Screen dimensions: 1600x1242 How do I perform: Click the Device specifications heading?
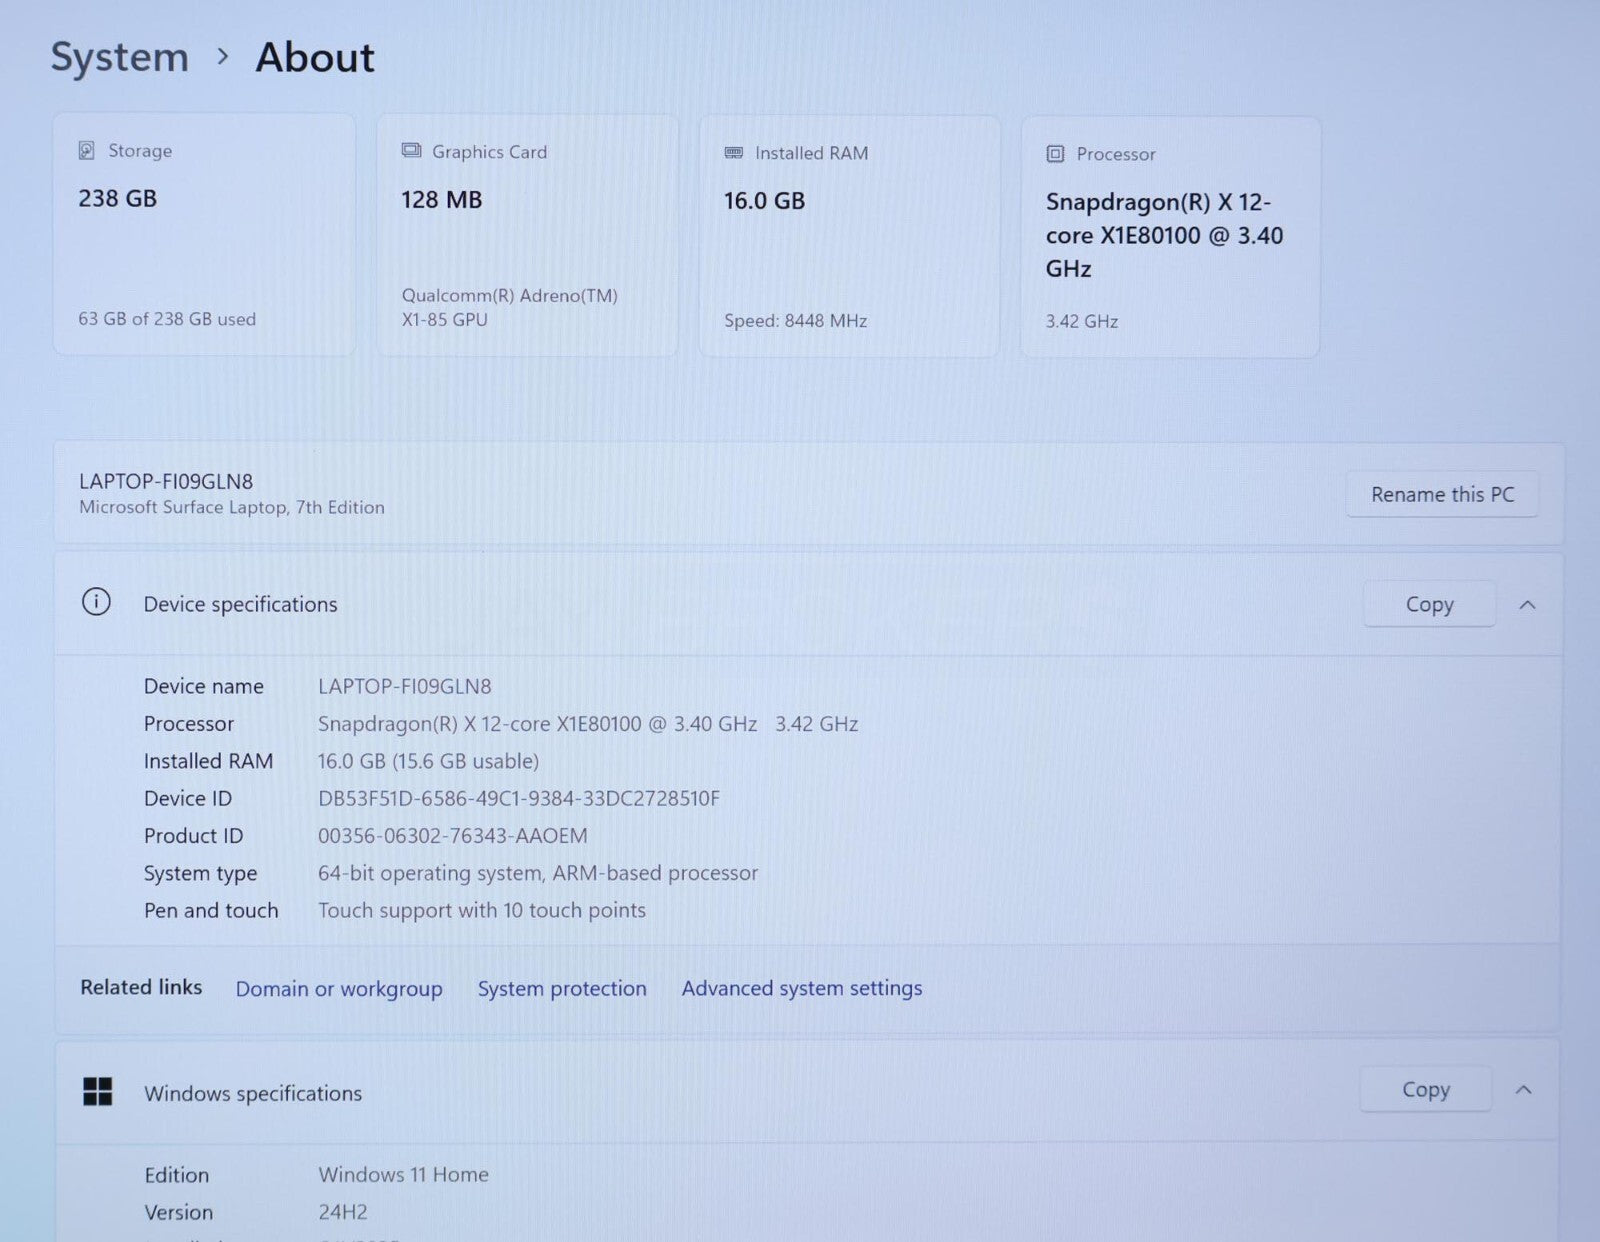[x=241, y=604]
